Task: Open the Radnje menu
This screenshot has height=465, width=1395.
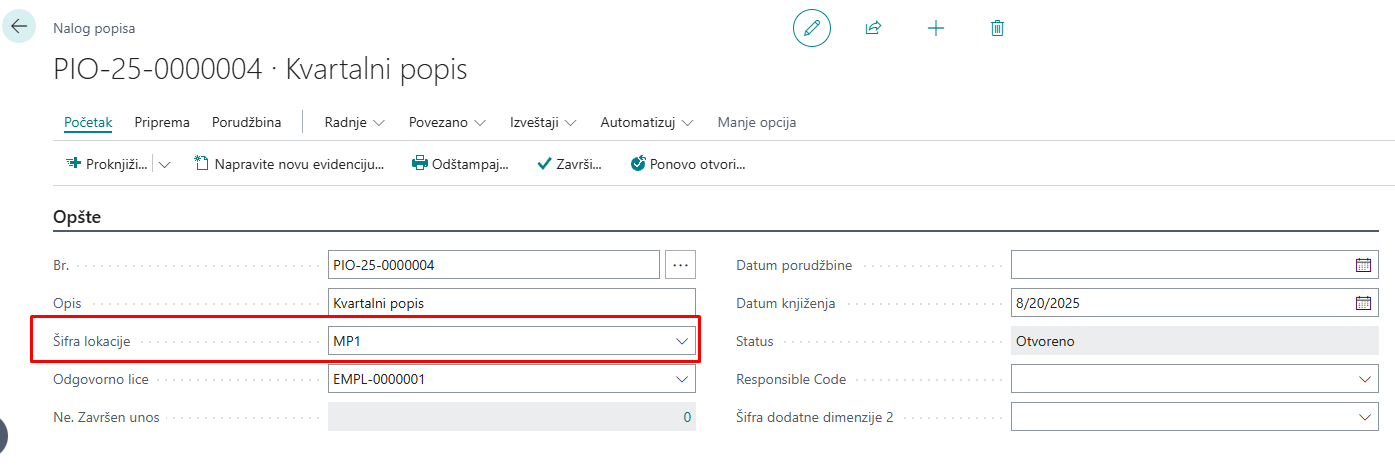Action: (x=354, y=123)
